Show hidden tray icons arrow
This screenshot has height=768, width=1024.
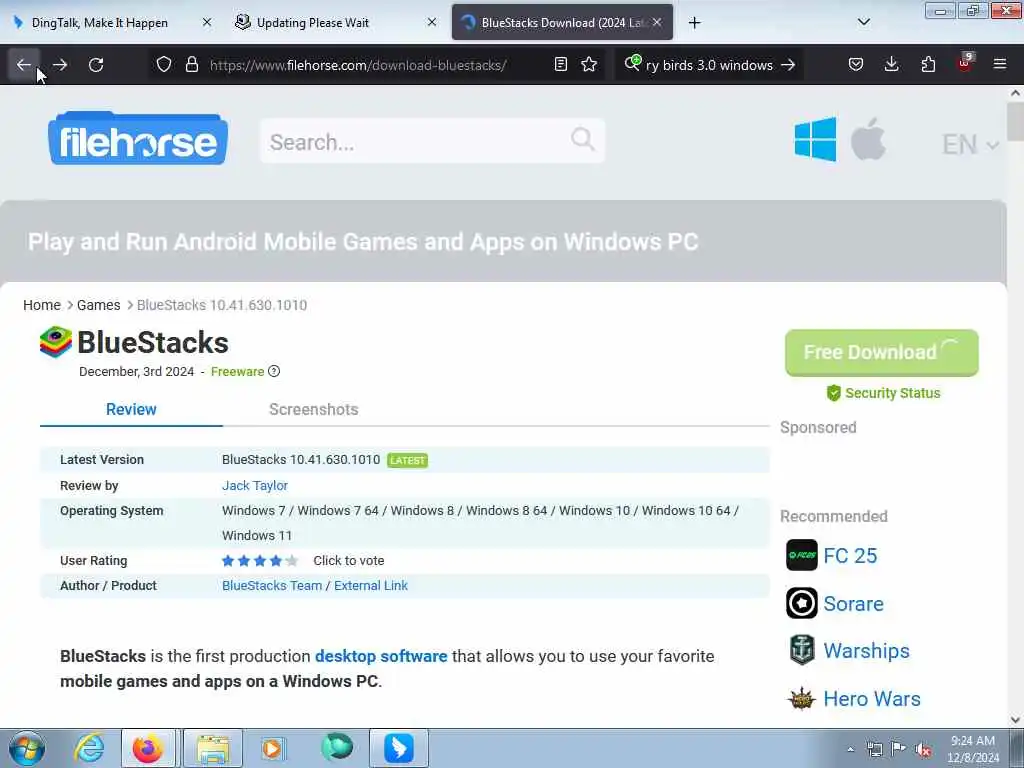click(850, 749)
